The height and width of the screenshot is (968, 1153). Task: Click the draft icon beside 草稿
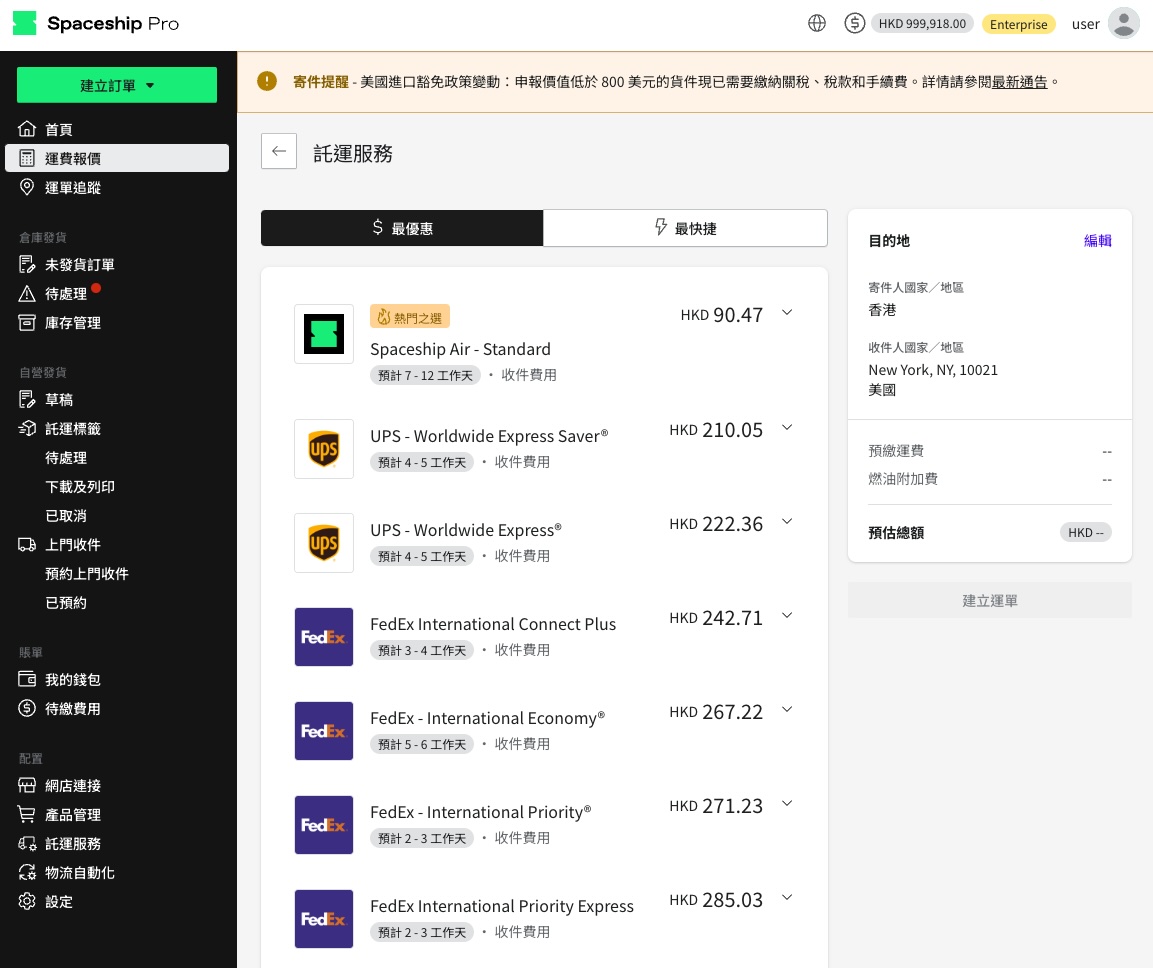26,399
